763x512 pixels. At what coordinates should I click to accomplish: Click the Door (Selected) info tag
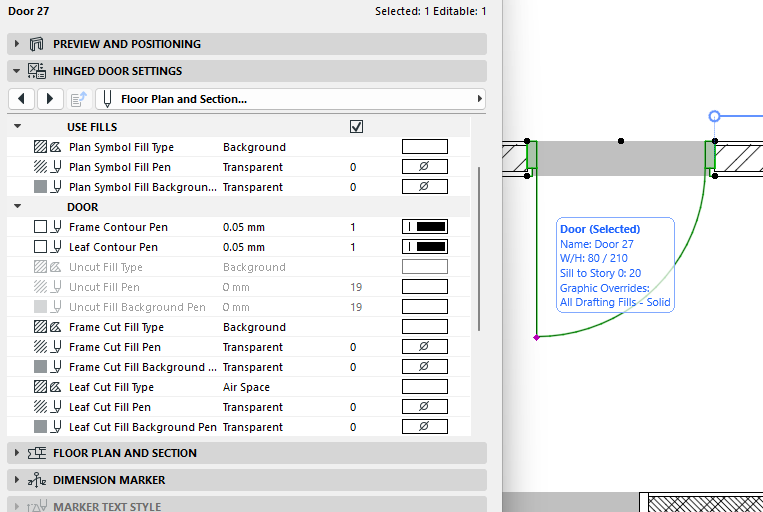pos(615,265)
